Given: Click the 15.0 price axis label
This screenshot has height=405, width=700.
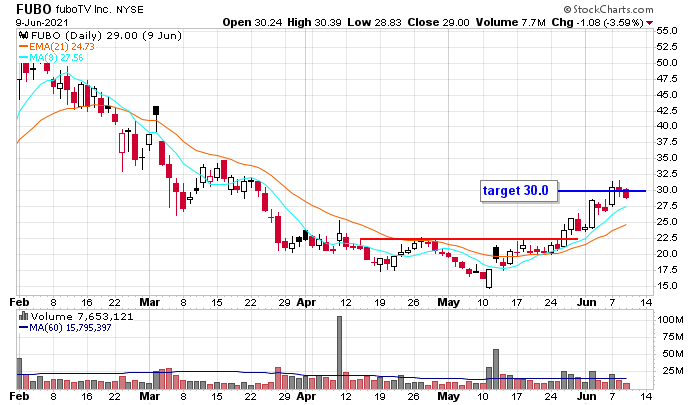Looking at the screenshot, I should tap(667, 285).
